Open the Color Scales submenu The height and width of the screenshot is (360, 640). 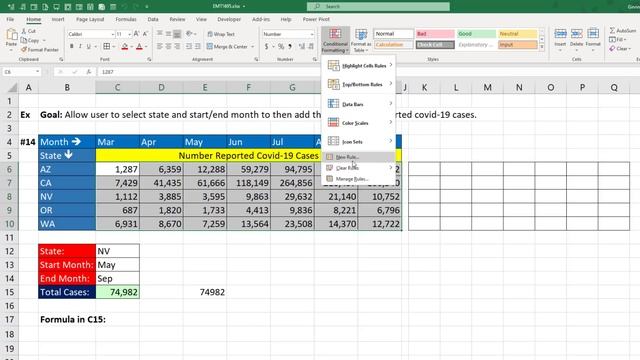point(359,123)
